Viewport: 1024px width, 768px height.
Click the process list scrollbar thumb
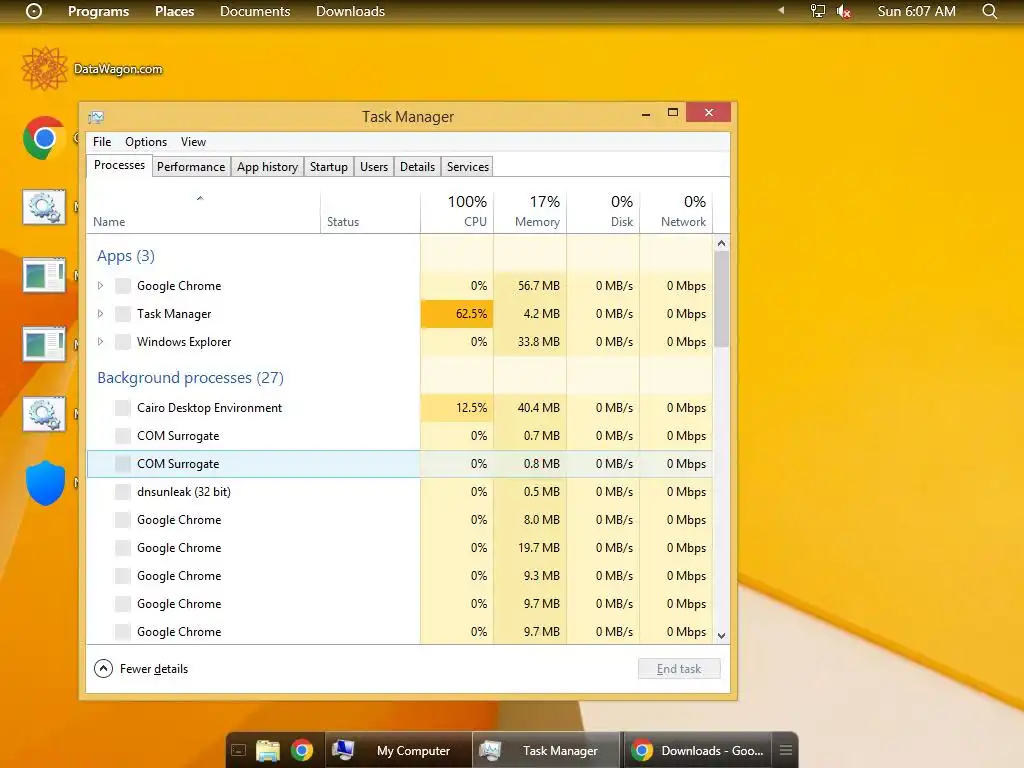721,298
